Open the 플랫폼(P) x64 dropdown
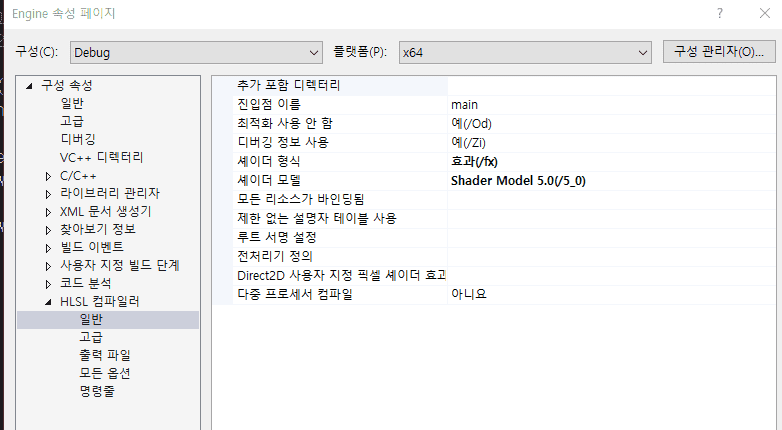 click(x=525, y=52)
